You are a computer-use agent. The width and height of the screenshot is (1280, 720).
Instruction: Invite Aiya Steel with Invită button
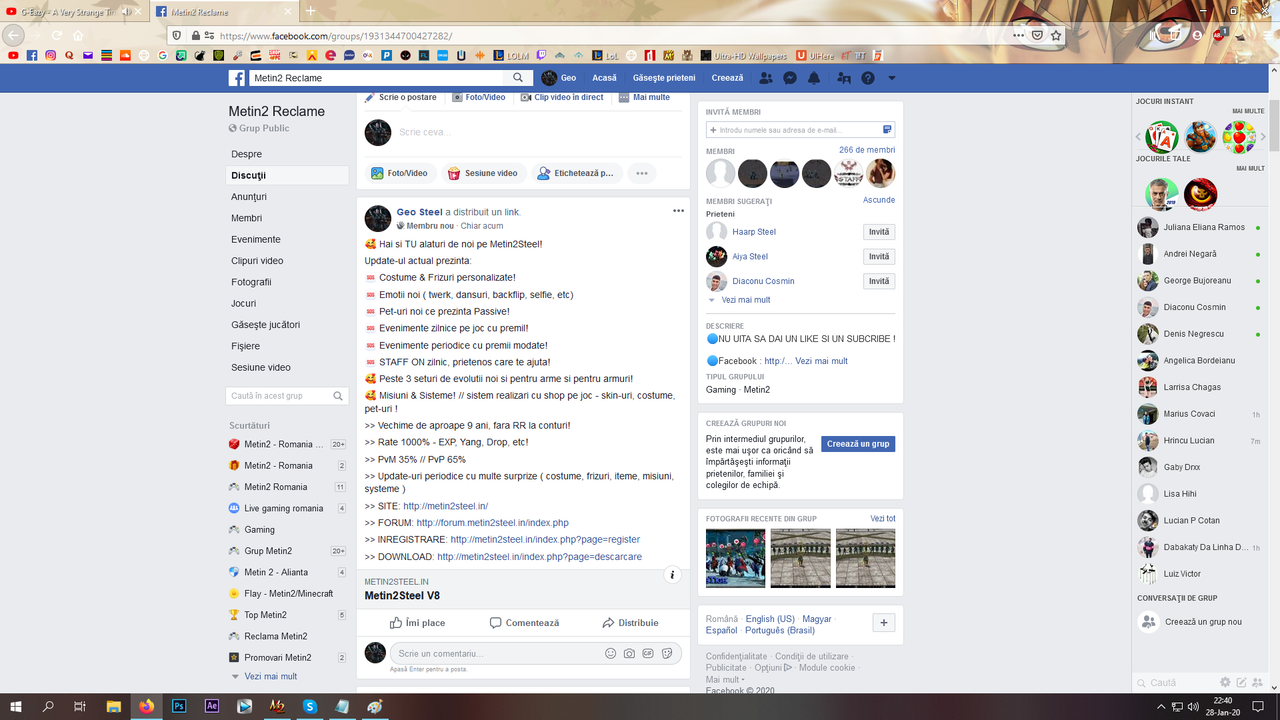(x=879, y=257)
